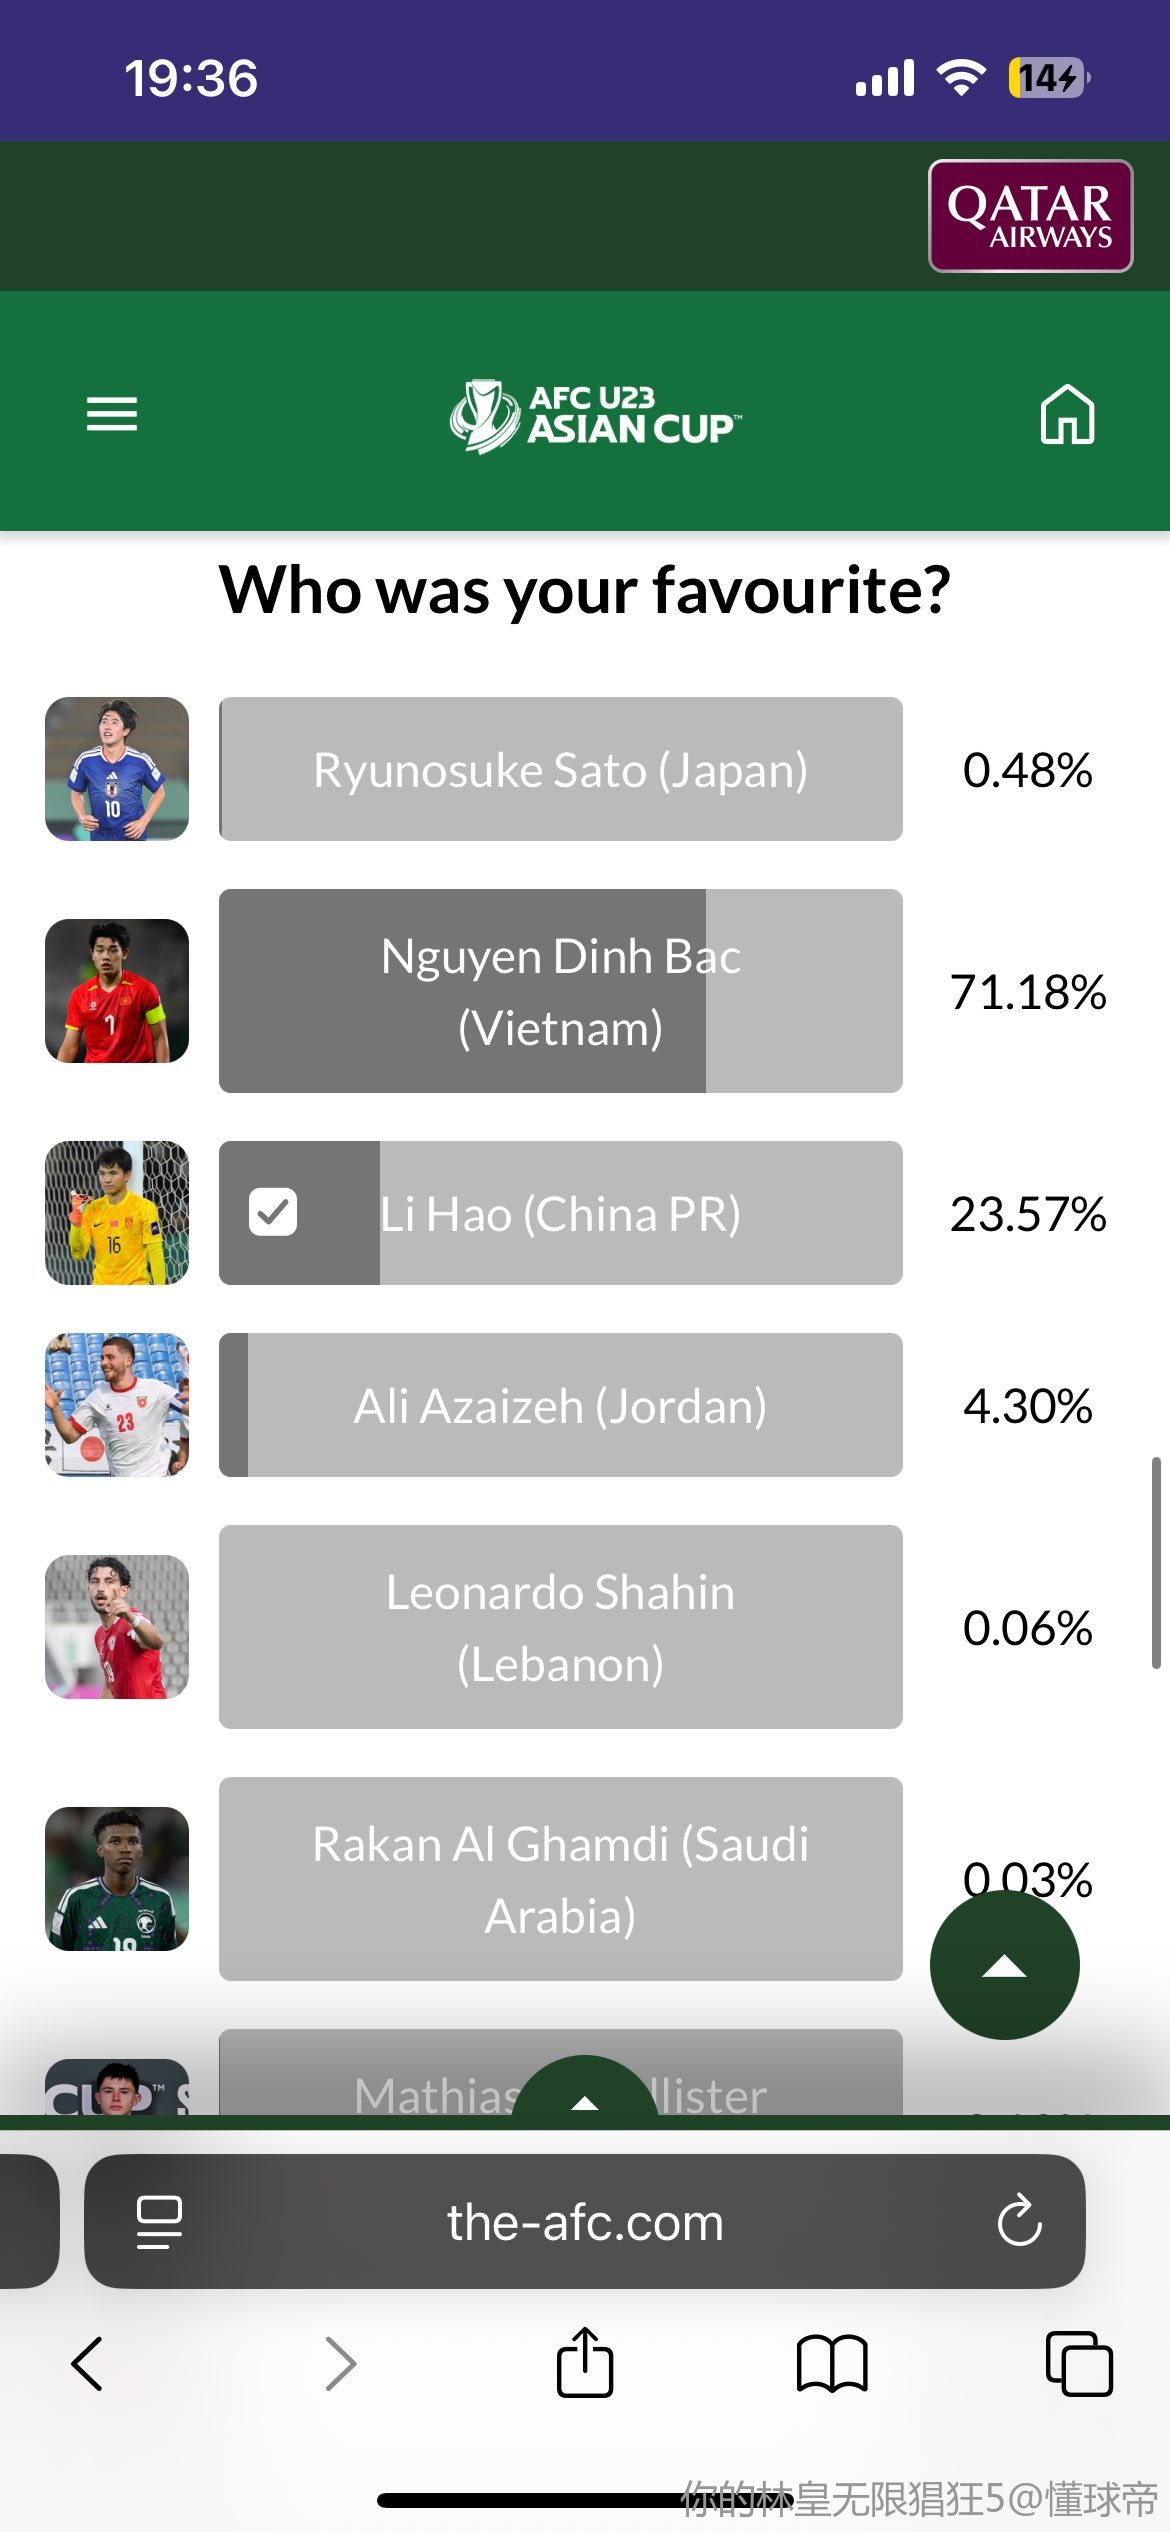Open page settings icon in address bar
The image size is (1170, 2532).
tap(159, 2221)
